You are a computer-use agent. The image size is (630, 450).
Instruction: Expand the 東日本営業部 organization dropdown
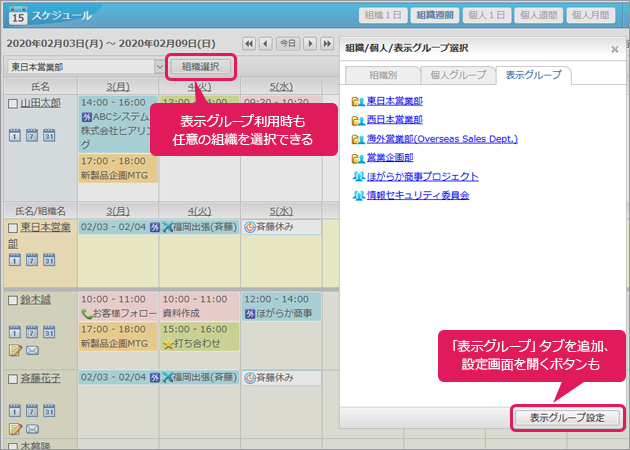(x=160, y=66)
